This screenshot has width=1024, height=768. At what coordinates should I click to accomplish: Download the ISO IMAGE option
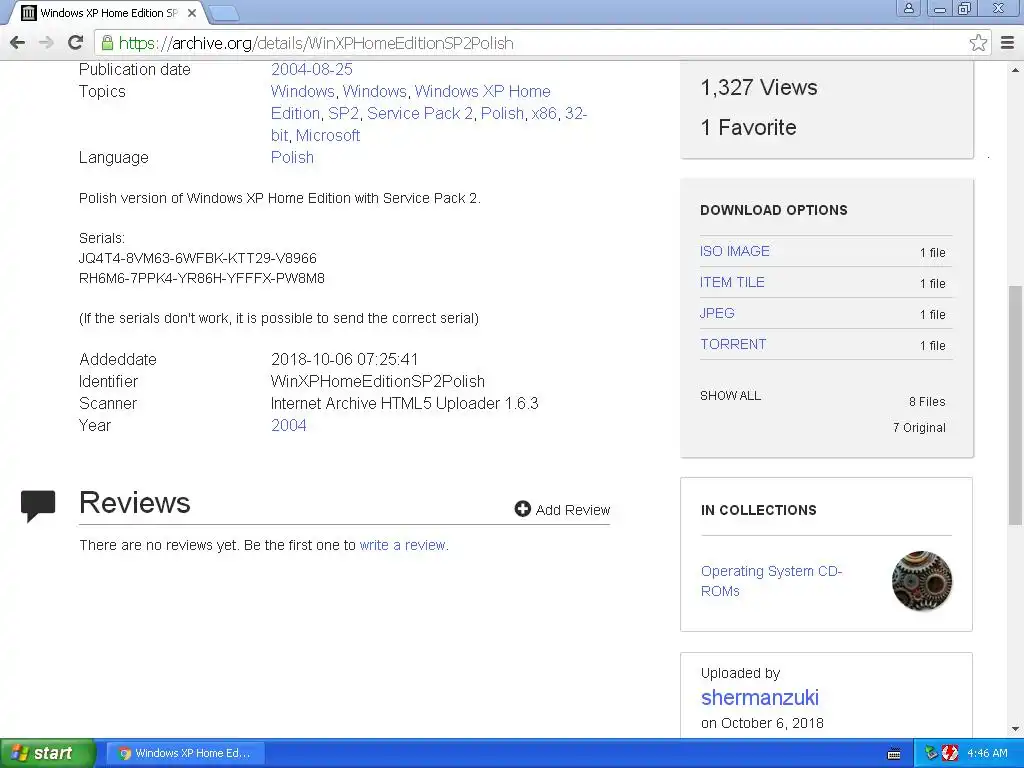click(x=735, y=251)
